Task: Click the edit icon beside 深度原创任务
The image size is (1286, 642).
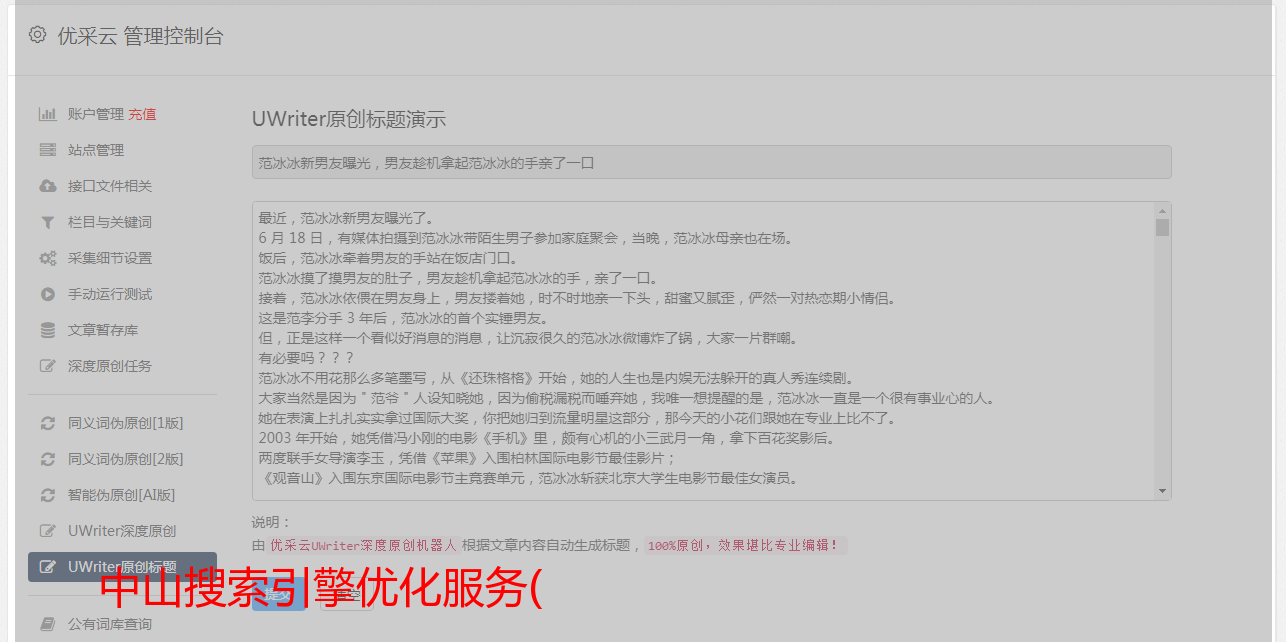Action: pyautogui.click(x=47, y=366)
